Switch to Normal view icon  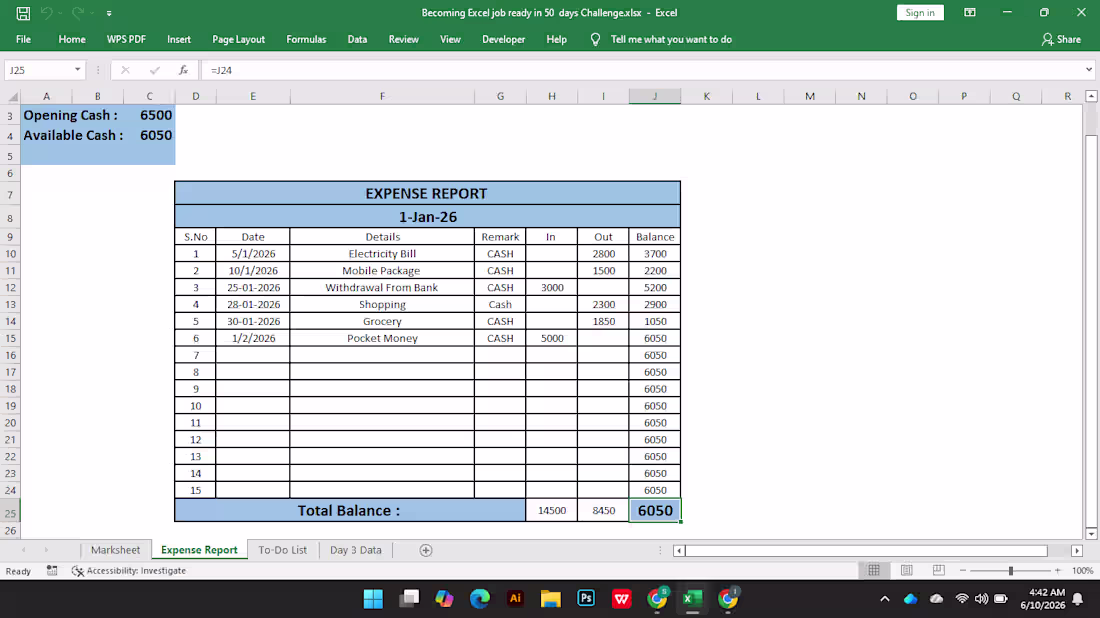[874, 570]
